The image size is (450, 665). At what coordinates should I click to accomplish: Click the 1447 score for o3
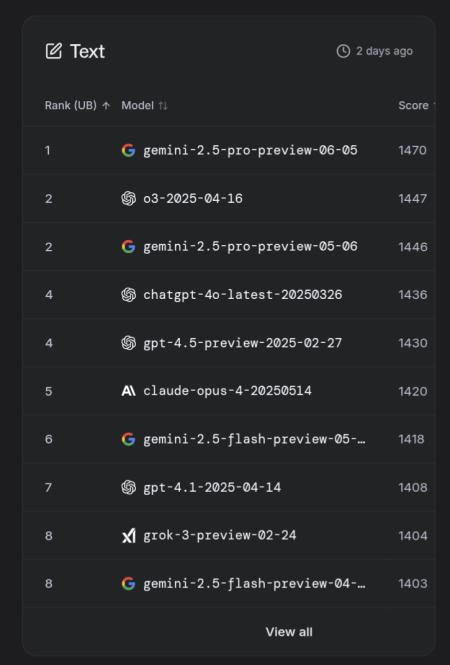413,198
